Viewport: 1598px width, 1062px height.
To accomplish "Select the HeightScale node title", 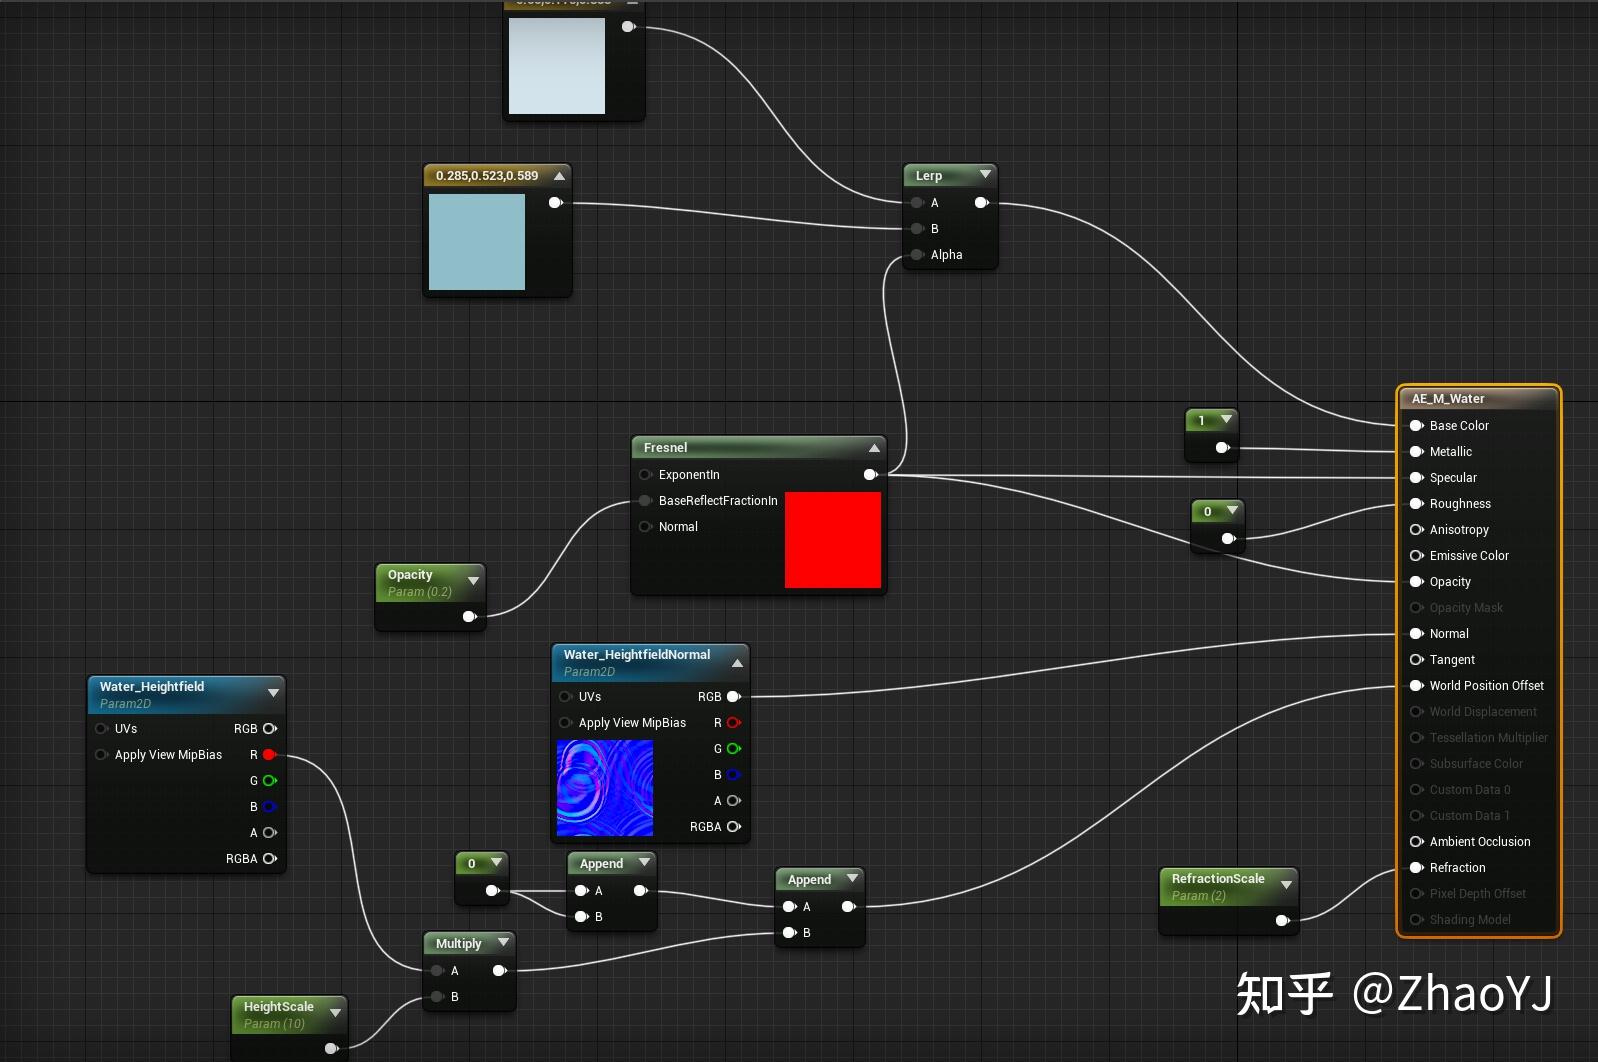I will tap(279, 1007).
